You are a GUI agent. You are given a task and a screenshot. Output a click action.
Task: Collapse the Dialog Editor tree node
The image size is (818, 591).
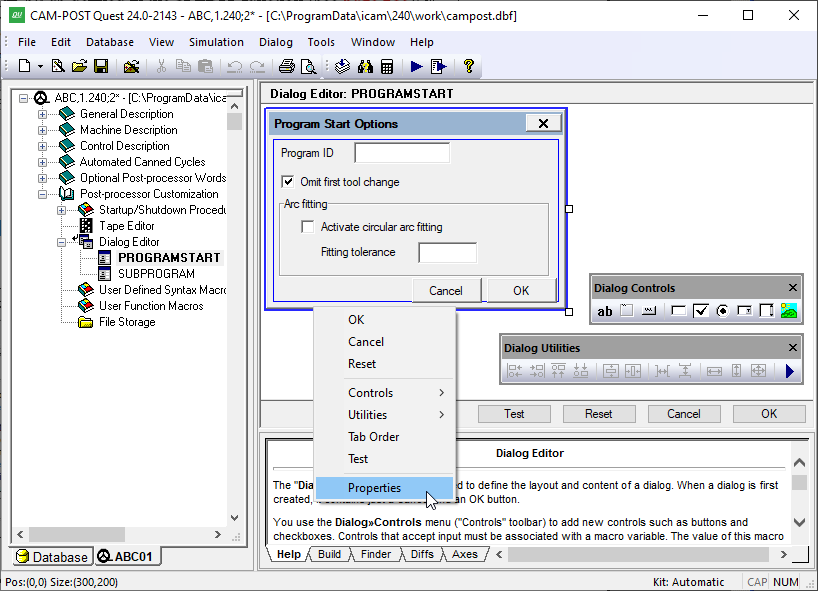pyautogui.click(x=62, y=243)
